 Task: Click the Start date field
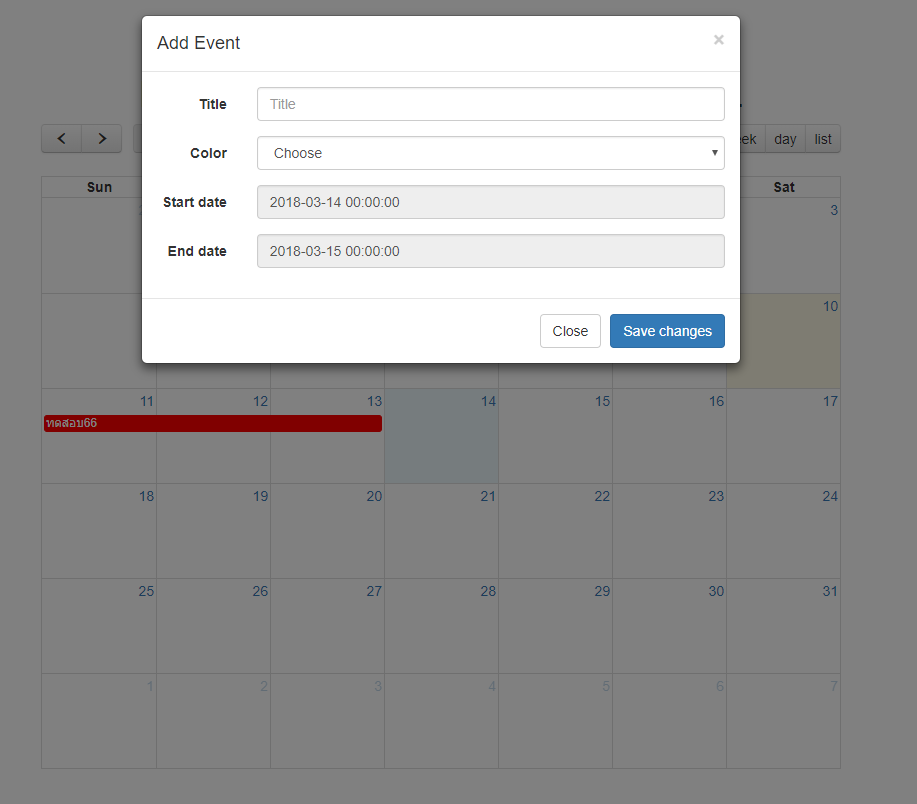(x=491, y=202)
